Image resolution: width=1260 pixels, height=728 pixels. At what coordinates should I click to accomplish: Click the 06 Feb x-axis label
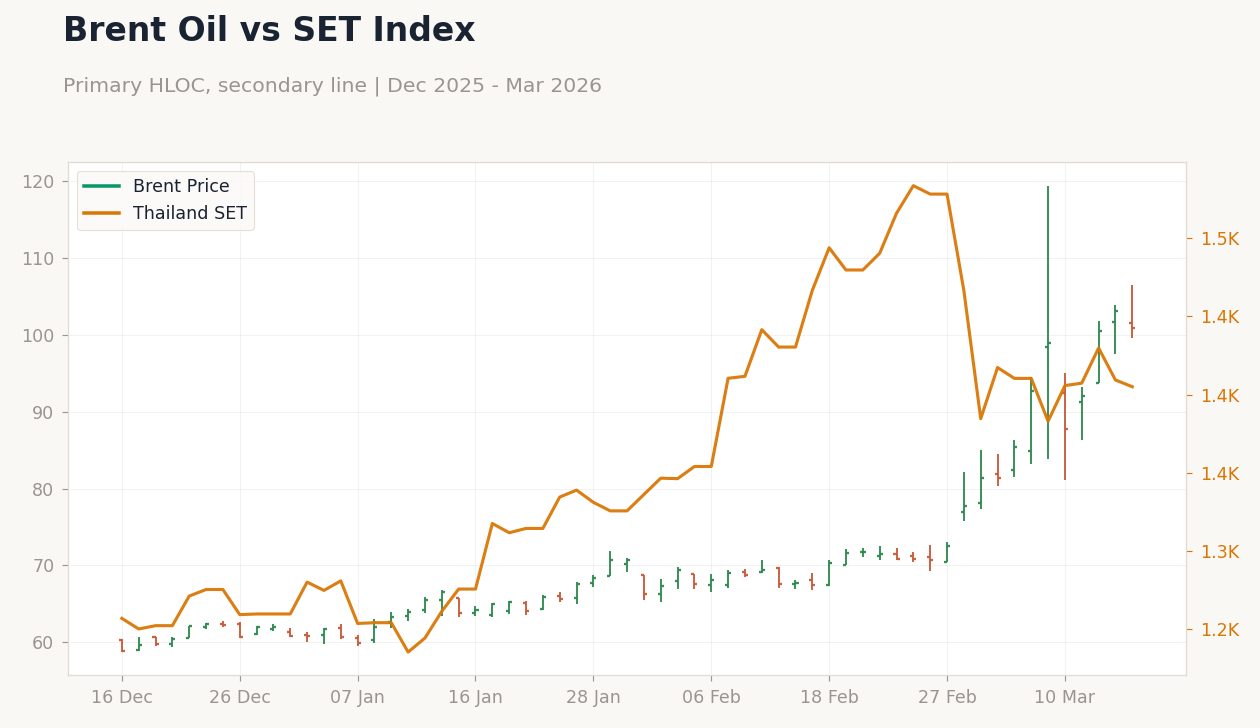click(711, 698)
